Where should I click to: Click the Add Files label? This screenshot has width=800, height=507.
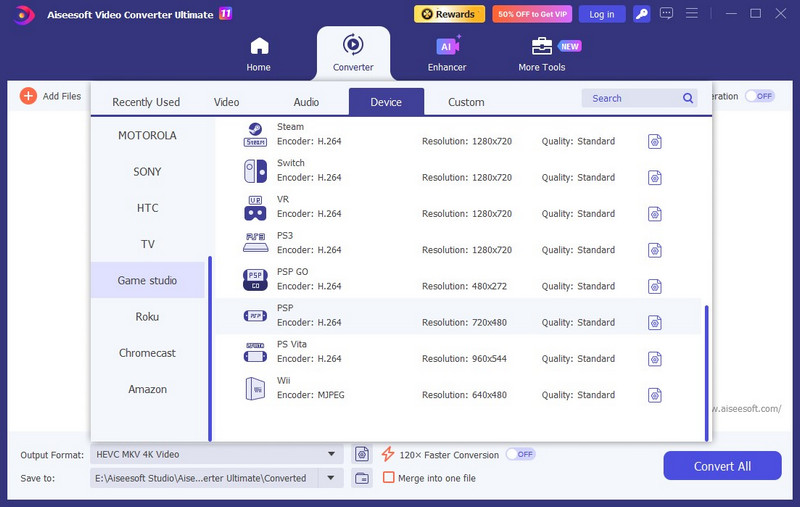(x=62, y=96)
